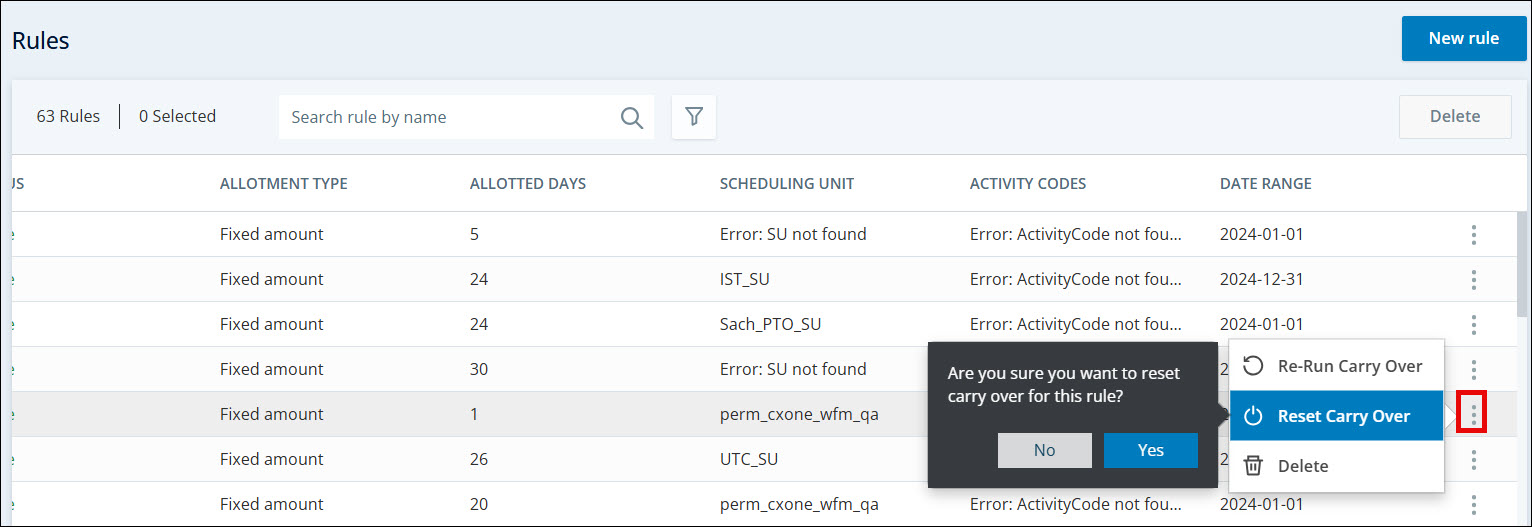Open three-dot menu for 20 allotted days row
1532x527 pixels.
1473,505
